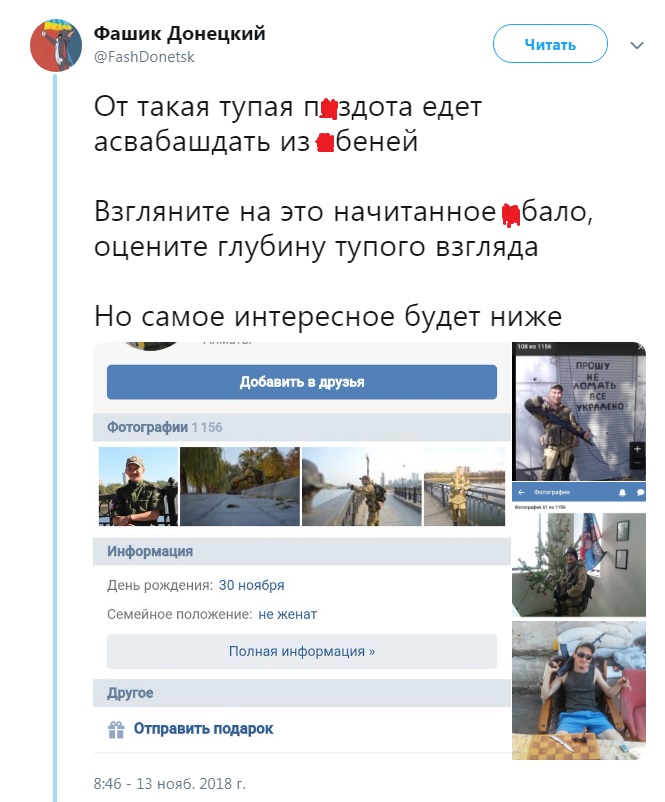Click Отправить подарок link

coord(204,728)
